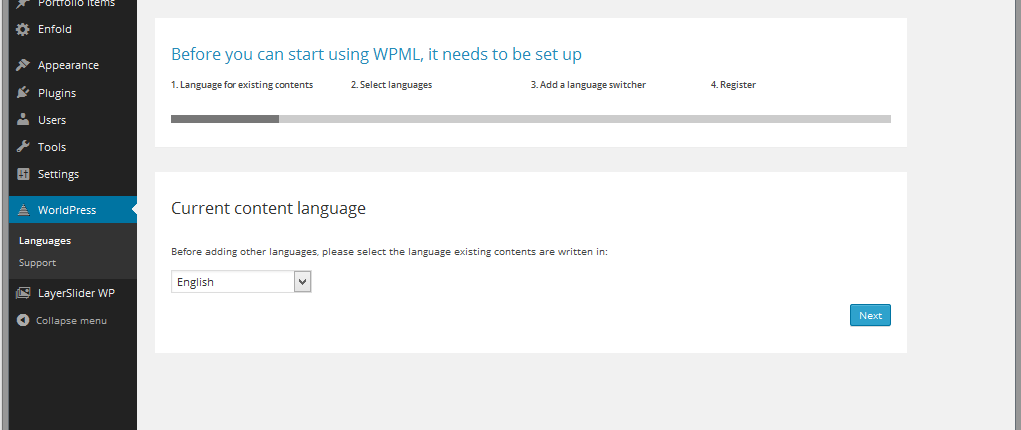This screenshot has width=1021, height=430.
Task: Click the Appearance paintbrush icon
Action: pyautogui.click(x=23, y=65)
